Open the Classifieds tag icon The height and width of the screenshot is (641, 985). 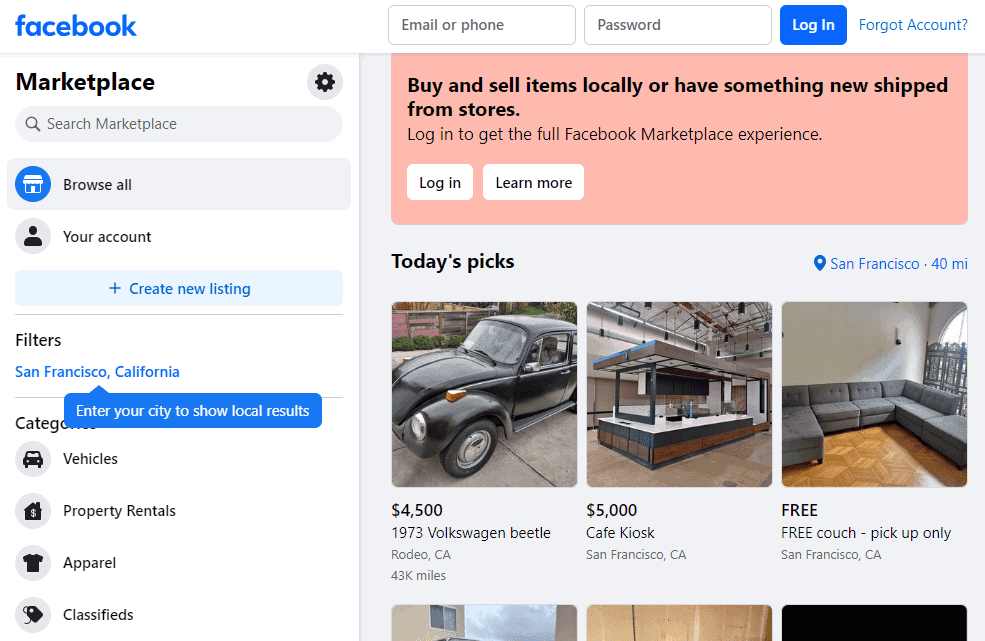[x=33, y=615]
